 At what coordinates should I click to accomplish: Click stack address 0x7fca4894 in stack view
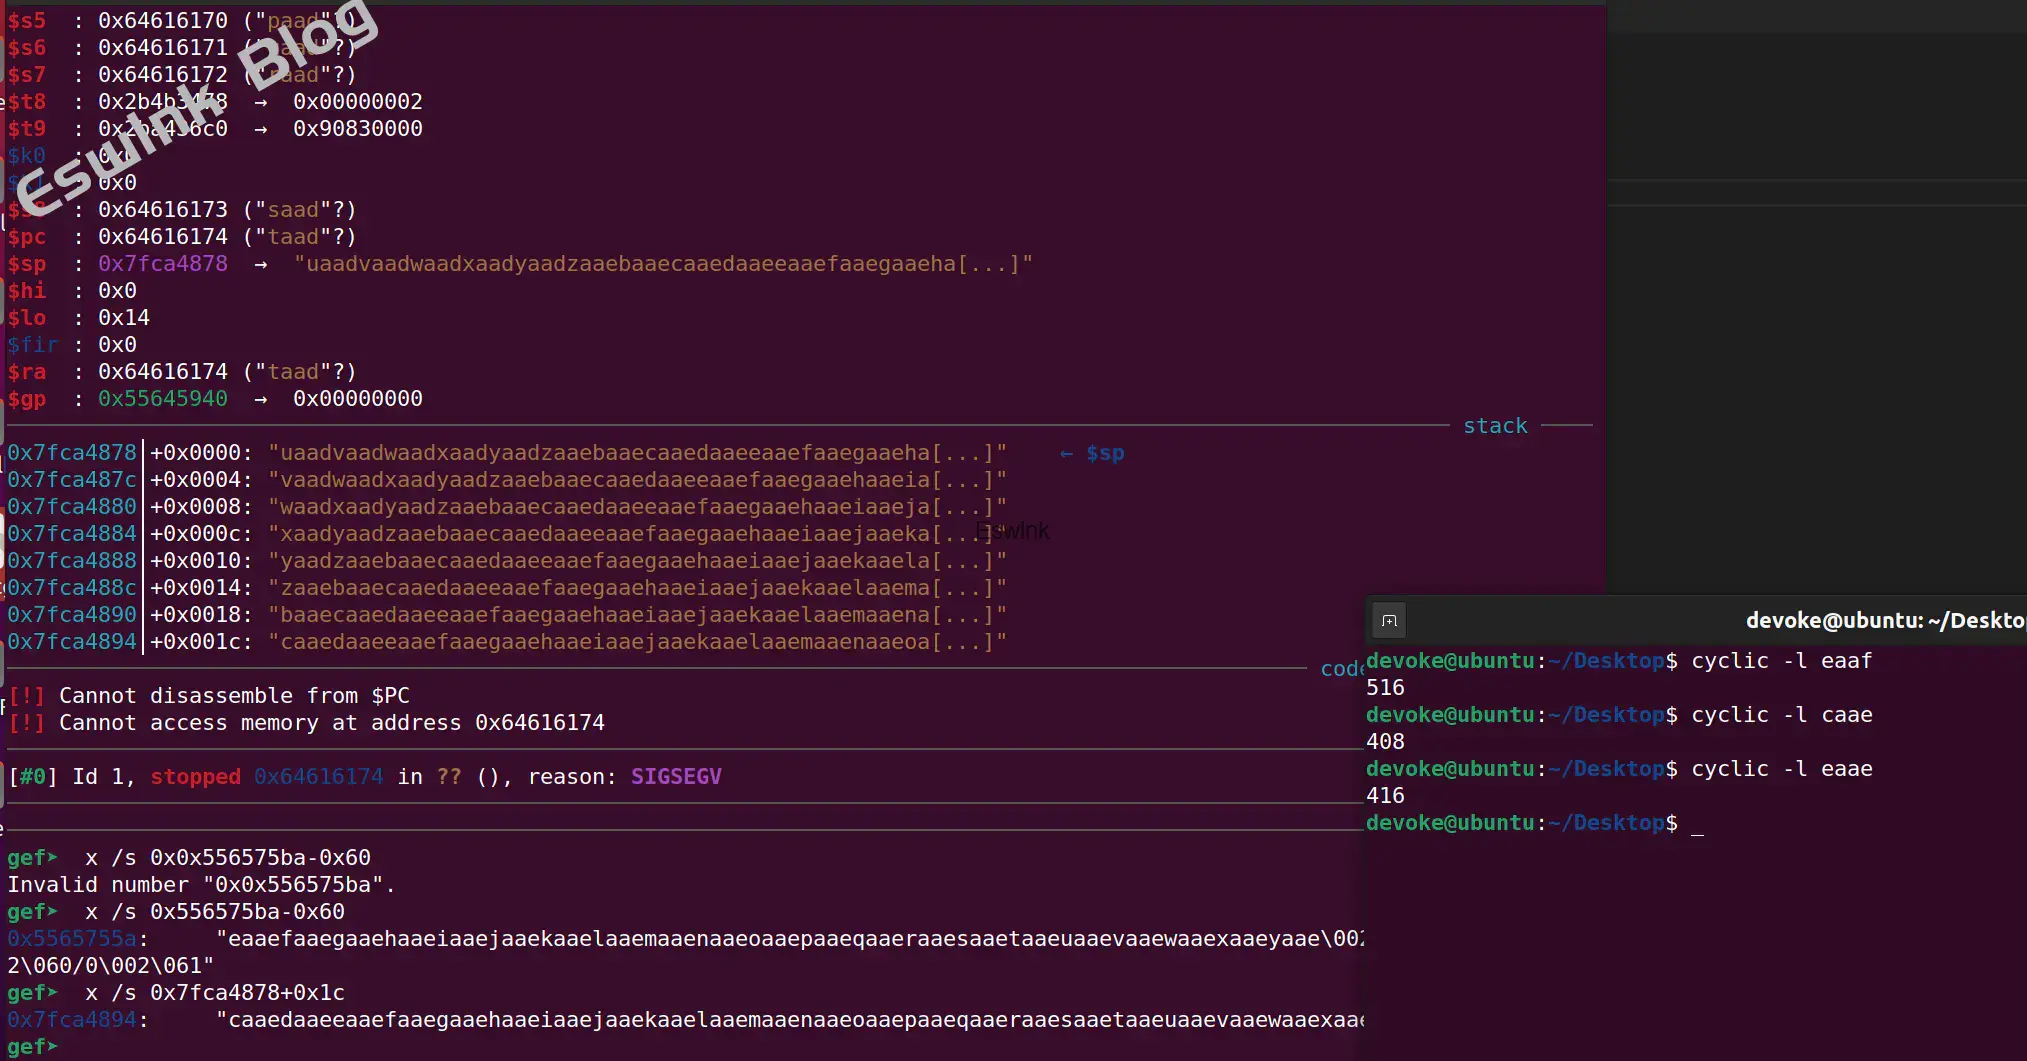(71, 642)
